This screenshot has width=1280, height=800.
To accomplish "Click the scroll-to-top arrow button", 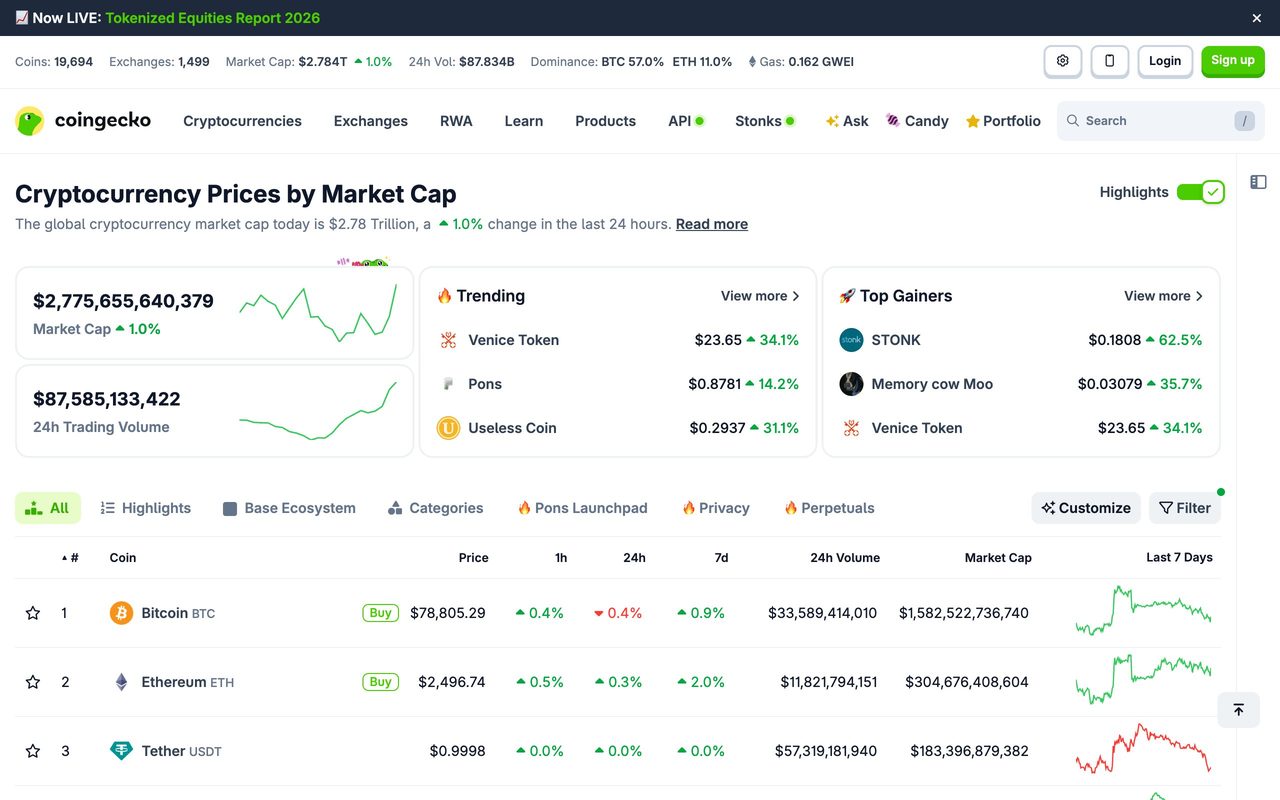I will pyautogui.click(x=1238, y=709).
